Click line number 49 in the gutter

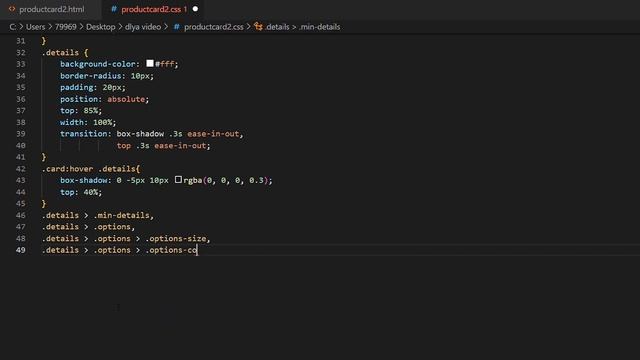click(21, 250)
